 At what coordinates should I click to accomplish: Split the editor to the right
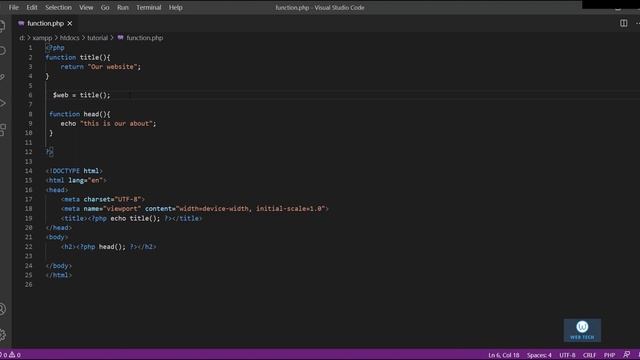coord(623,23)
